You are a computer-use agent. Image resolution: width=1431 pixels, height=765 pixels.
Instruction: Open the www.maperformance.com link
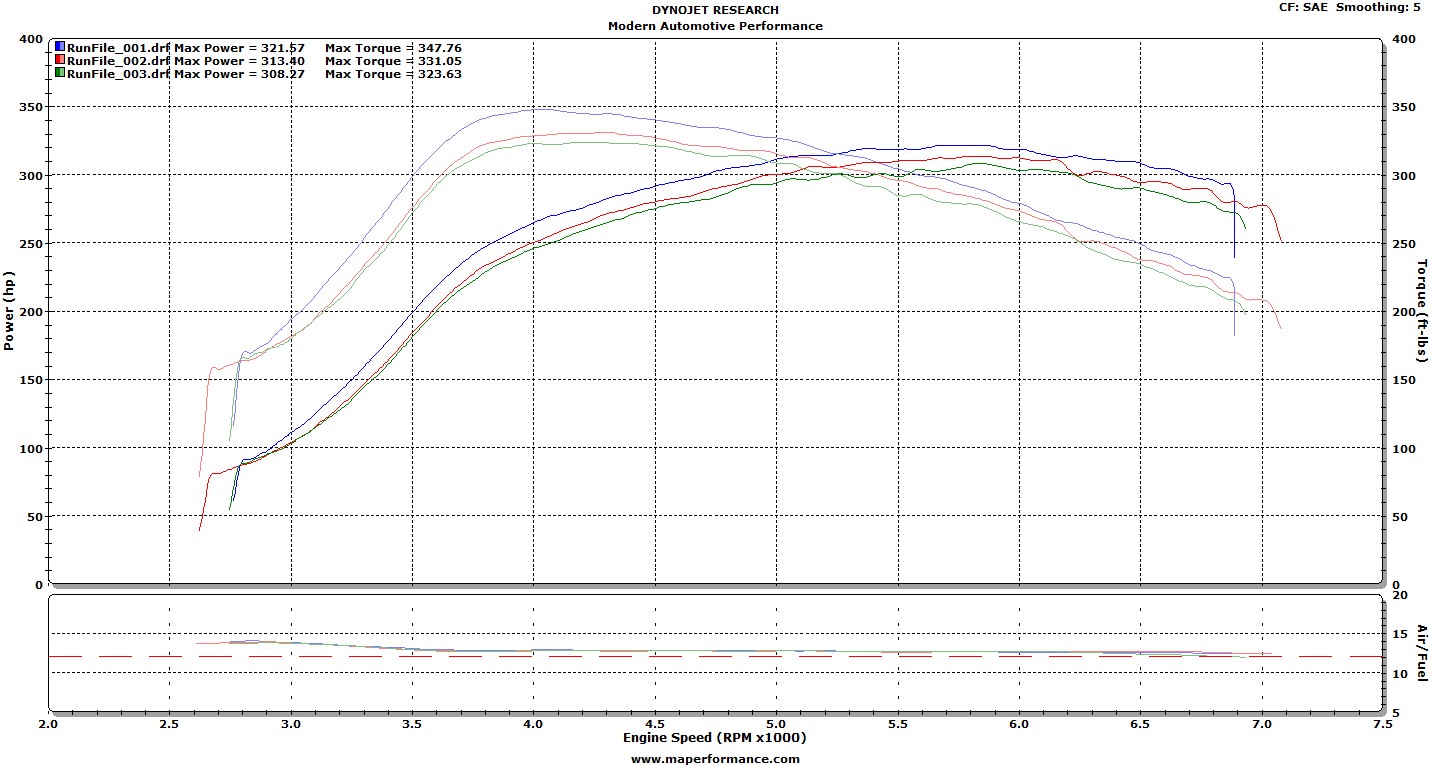coord(715,758)
